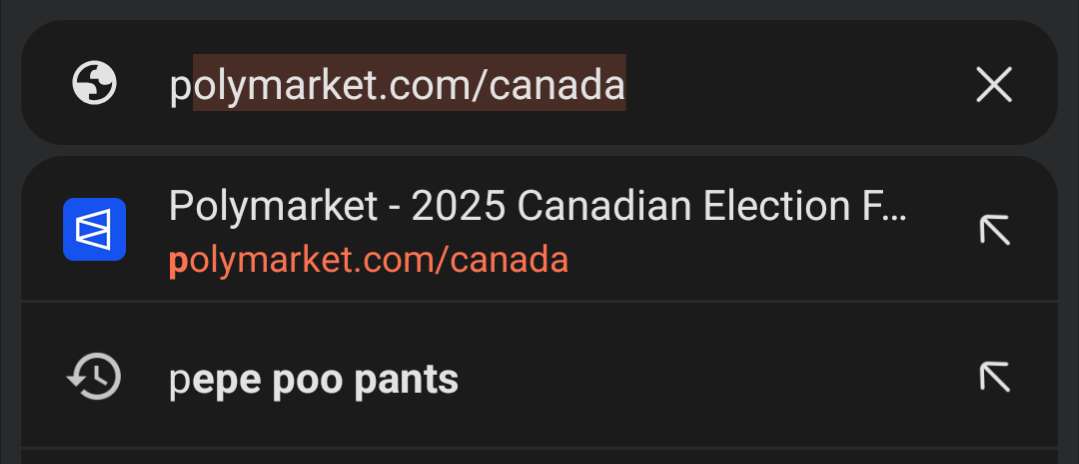
Task: Tap the arrow beside pepe poo pants
Action: coord(994,377)
